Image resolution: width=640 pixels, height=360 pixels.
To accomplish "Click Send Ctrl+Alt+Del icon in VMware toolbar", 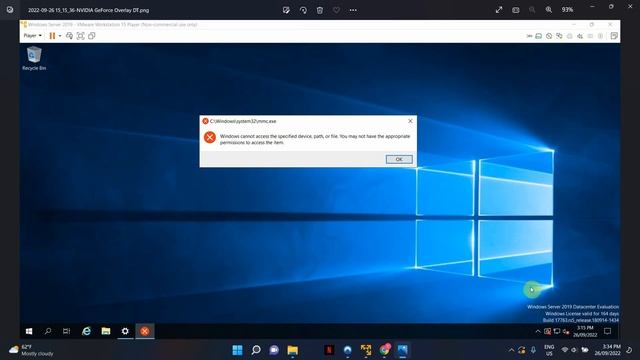I will point(69,36).
